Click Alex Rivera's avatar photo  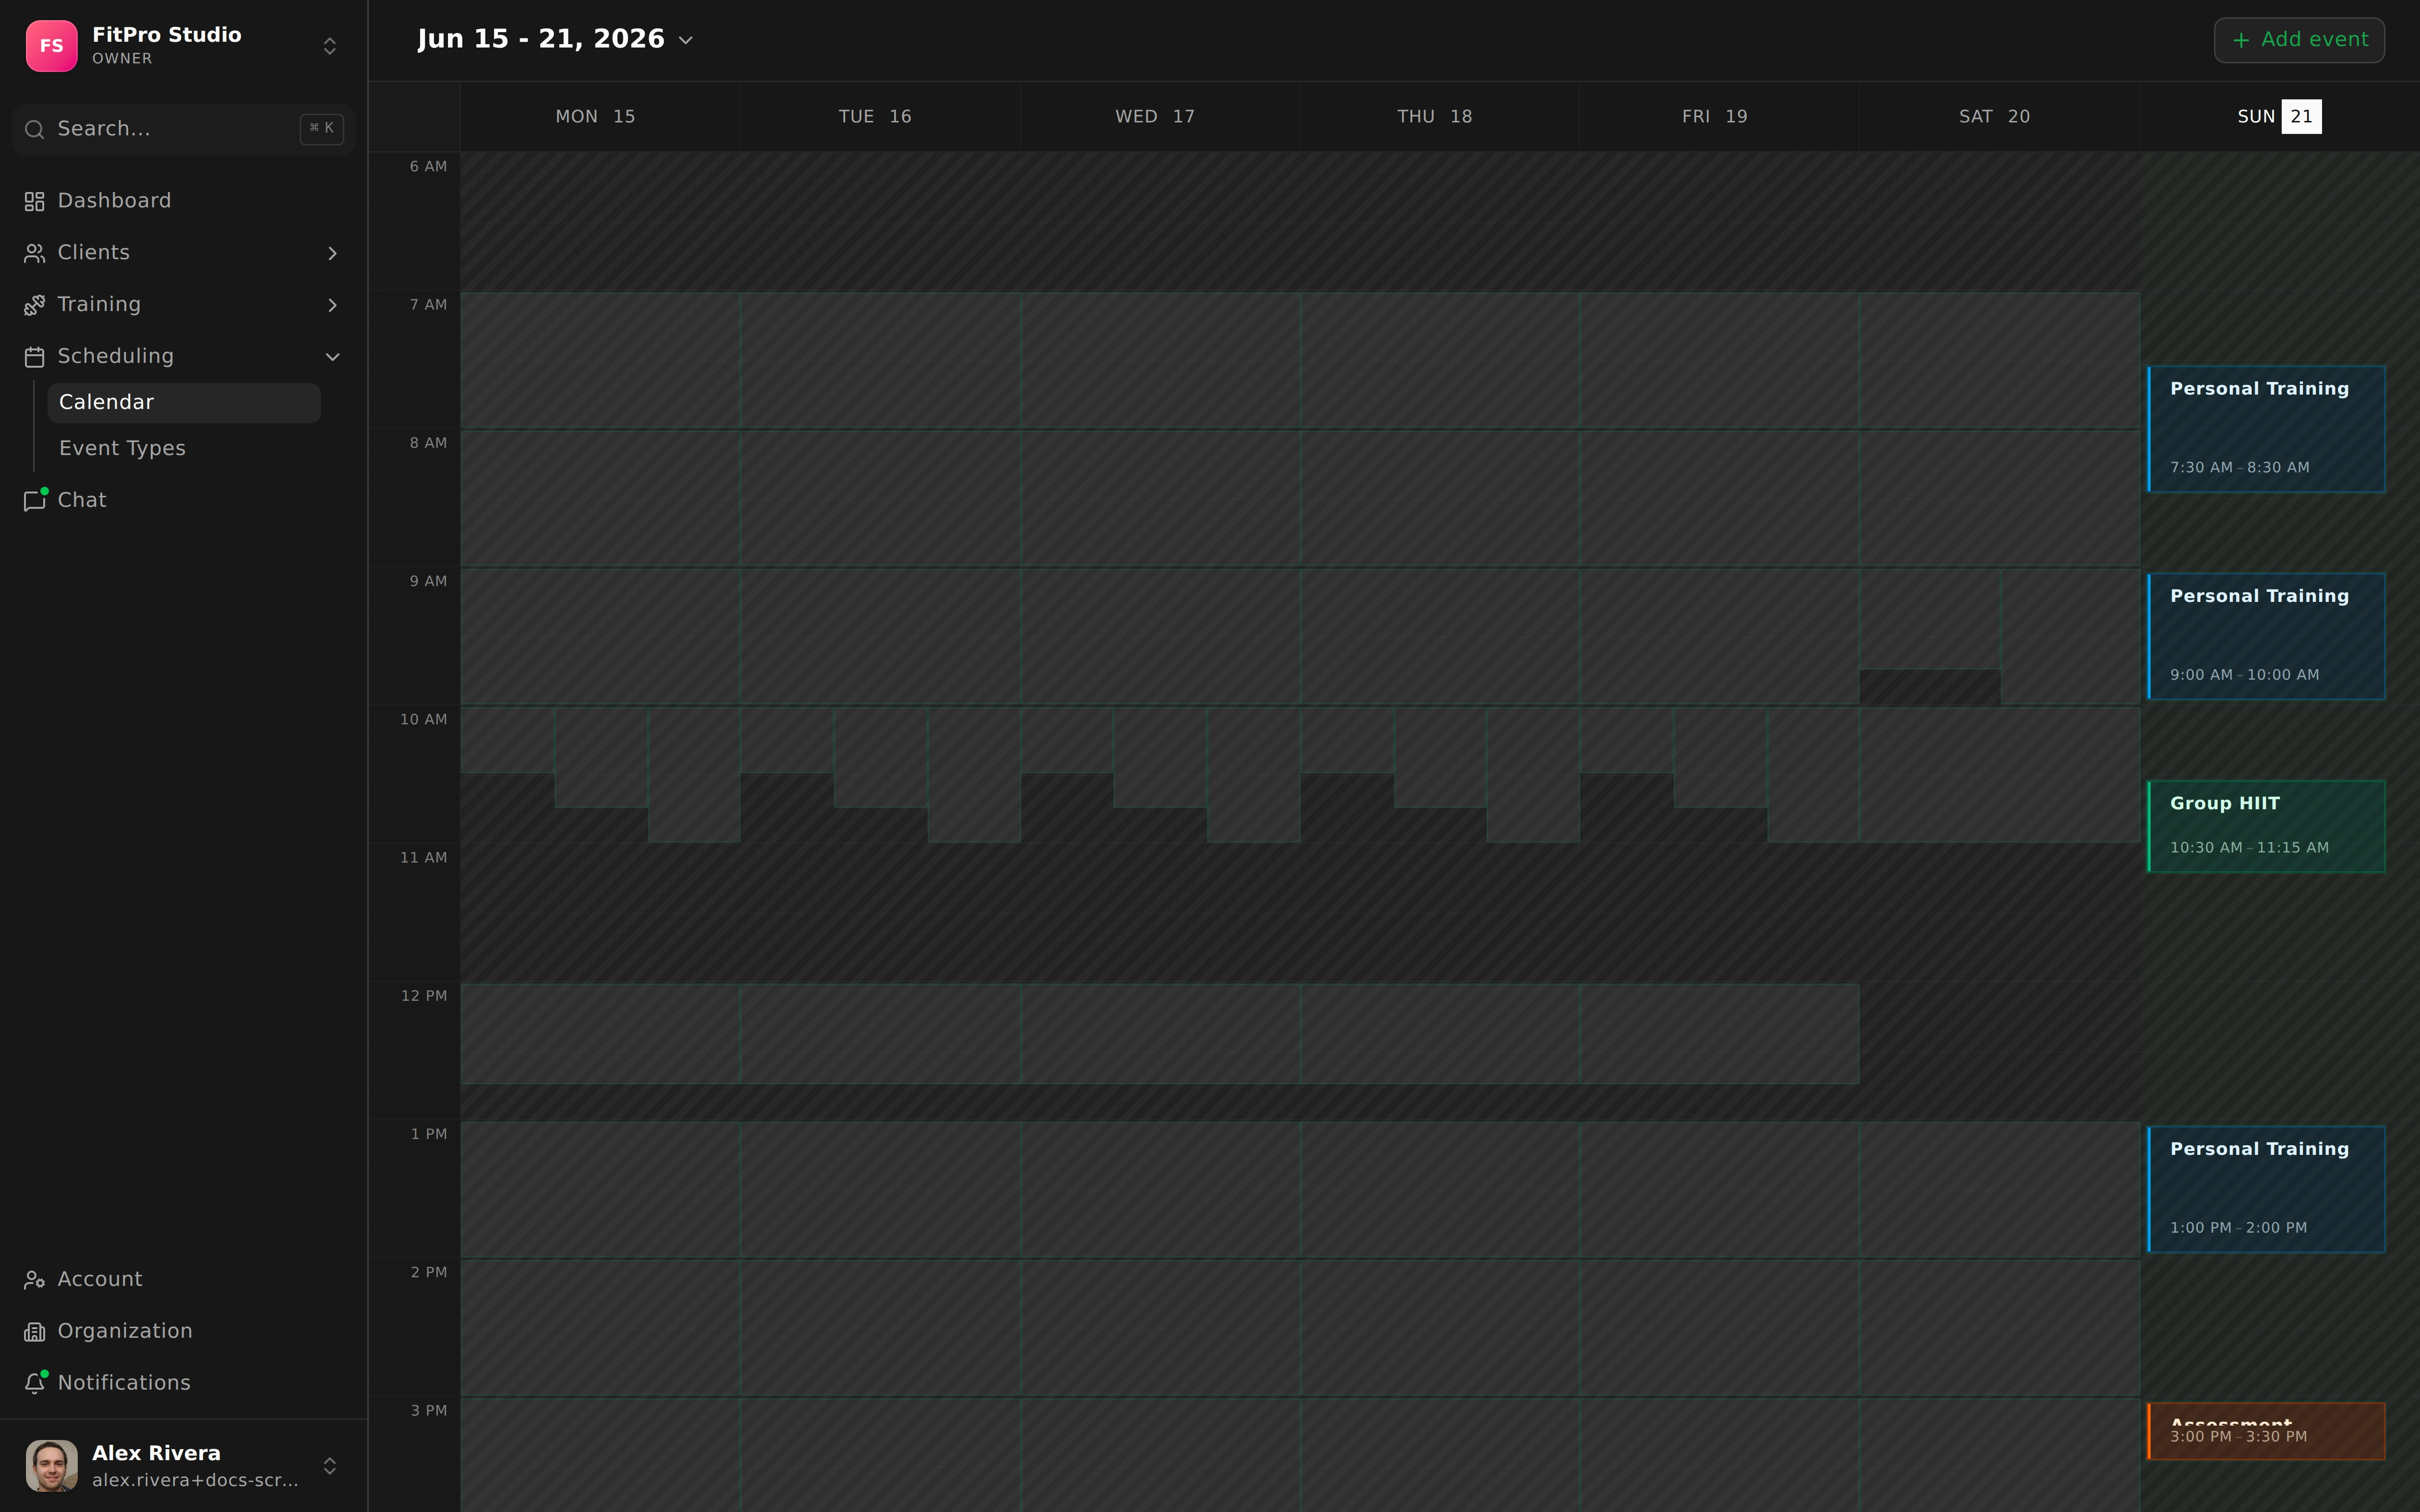point(51,1466)
